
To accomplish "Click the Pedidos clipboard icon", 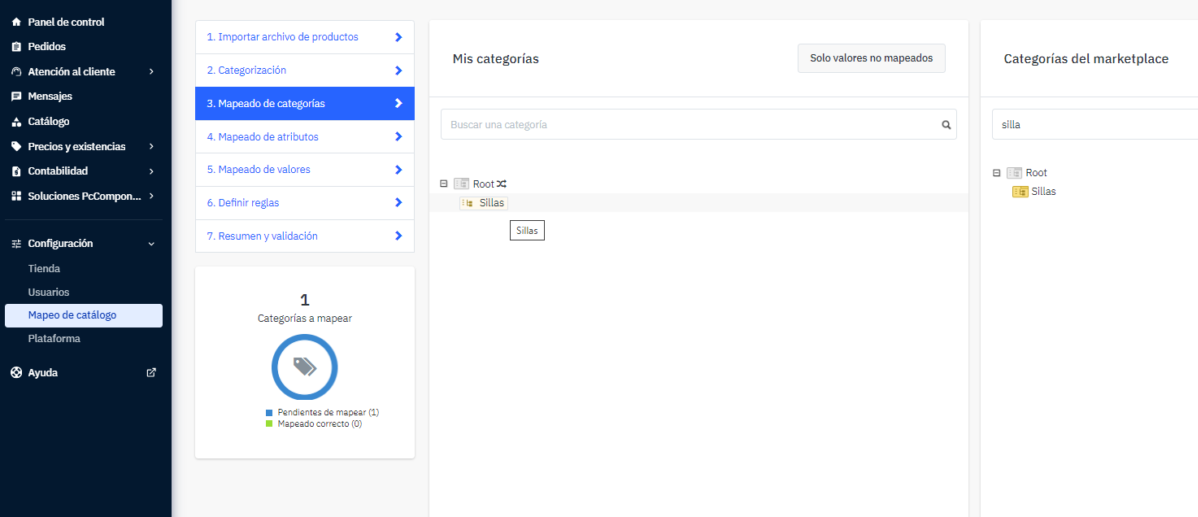I will pos(16,47).
